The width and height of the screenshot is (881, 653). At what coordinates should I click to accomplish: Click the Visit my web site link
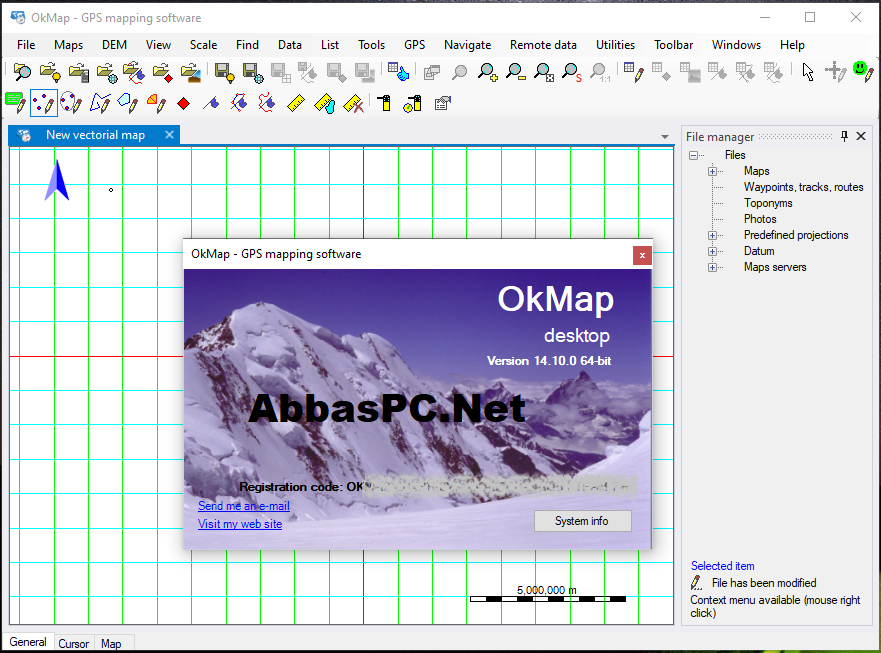coord(240,524)
